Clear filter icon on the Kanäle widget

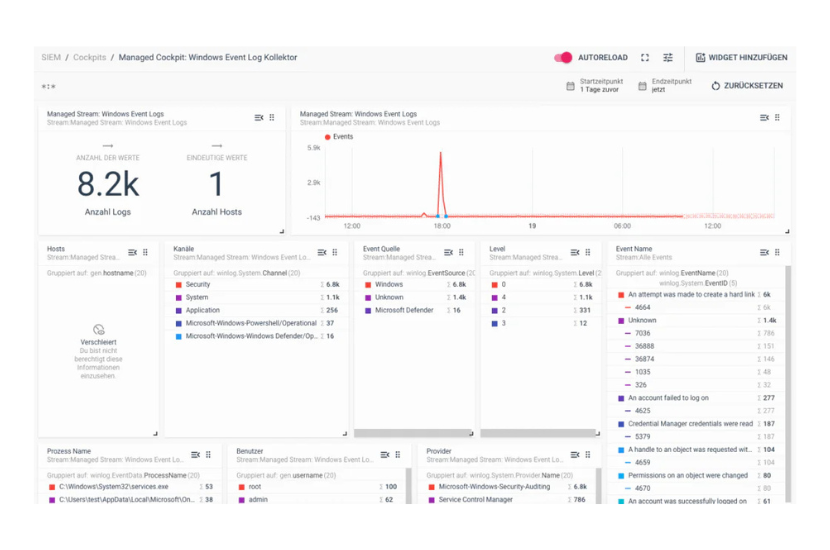[x=322, y=253]
